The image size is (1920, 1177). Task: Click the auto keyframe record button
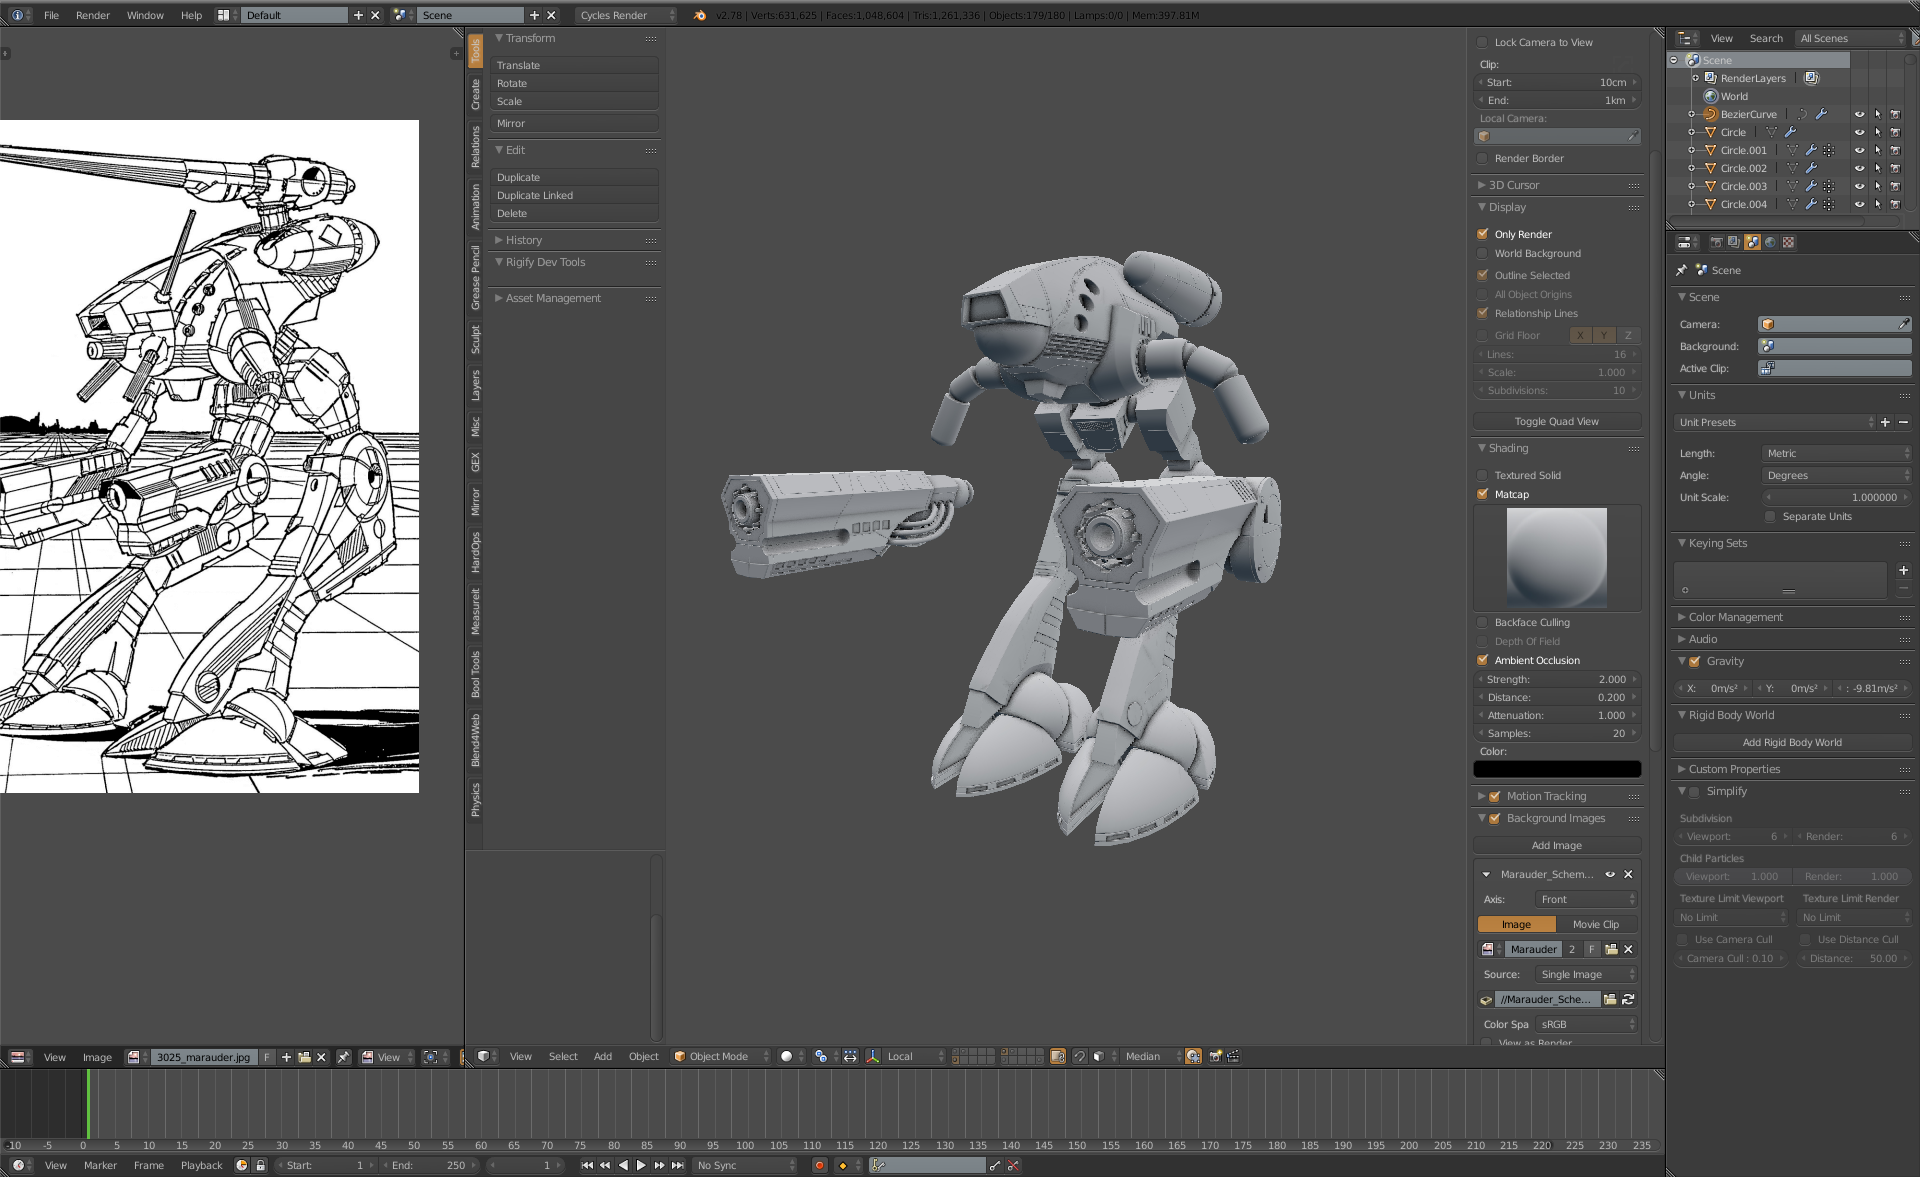point(819,1165)
